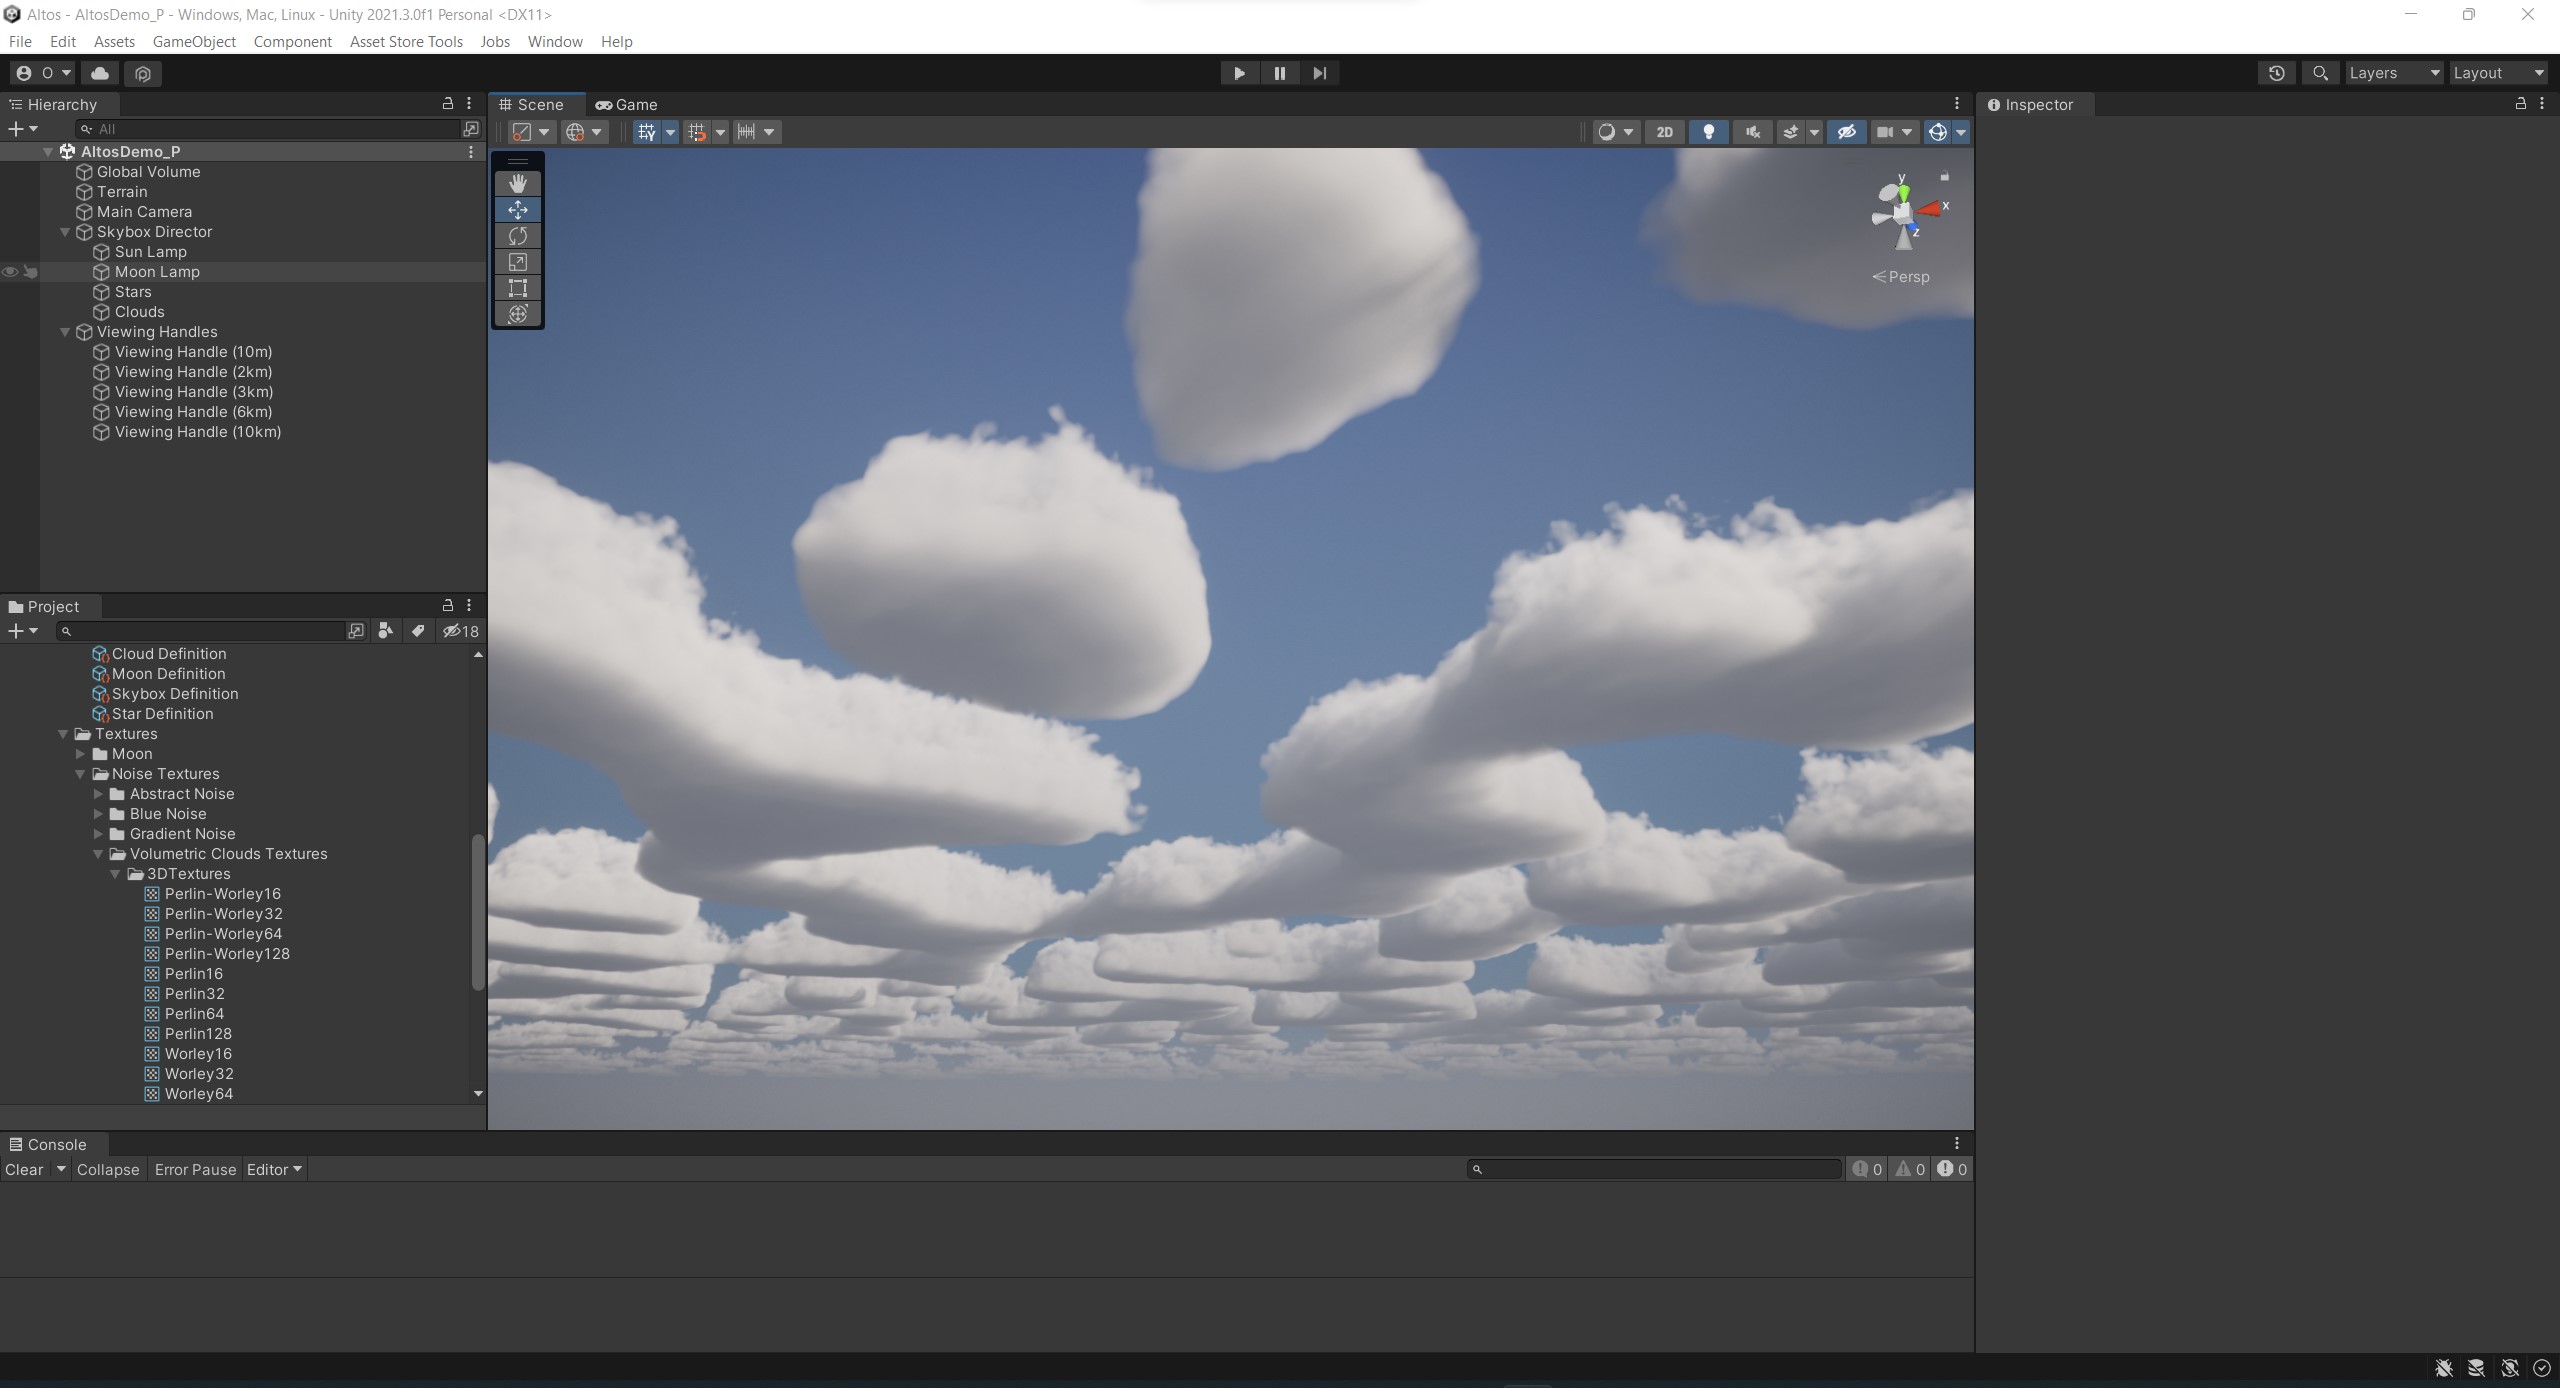
Task: Click the Clear button in the Console
Action: coord(23,1168)
